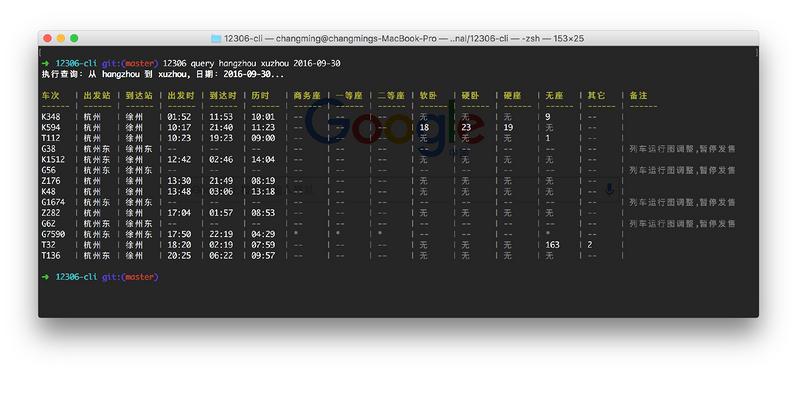Select the '一等座' column header

click(x=348, y=95)
